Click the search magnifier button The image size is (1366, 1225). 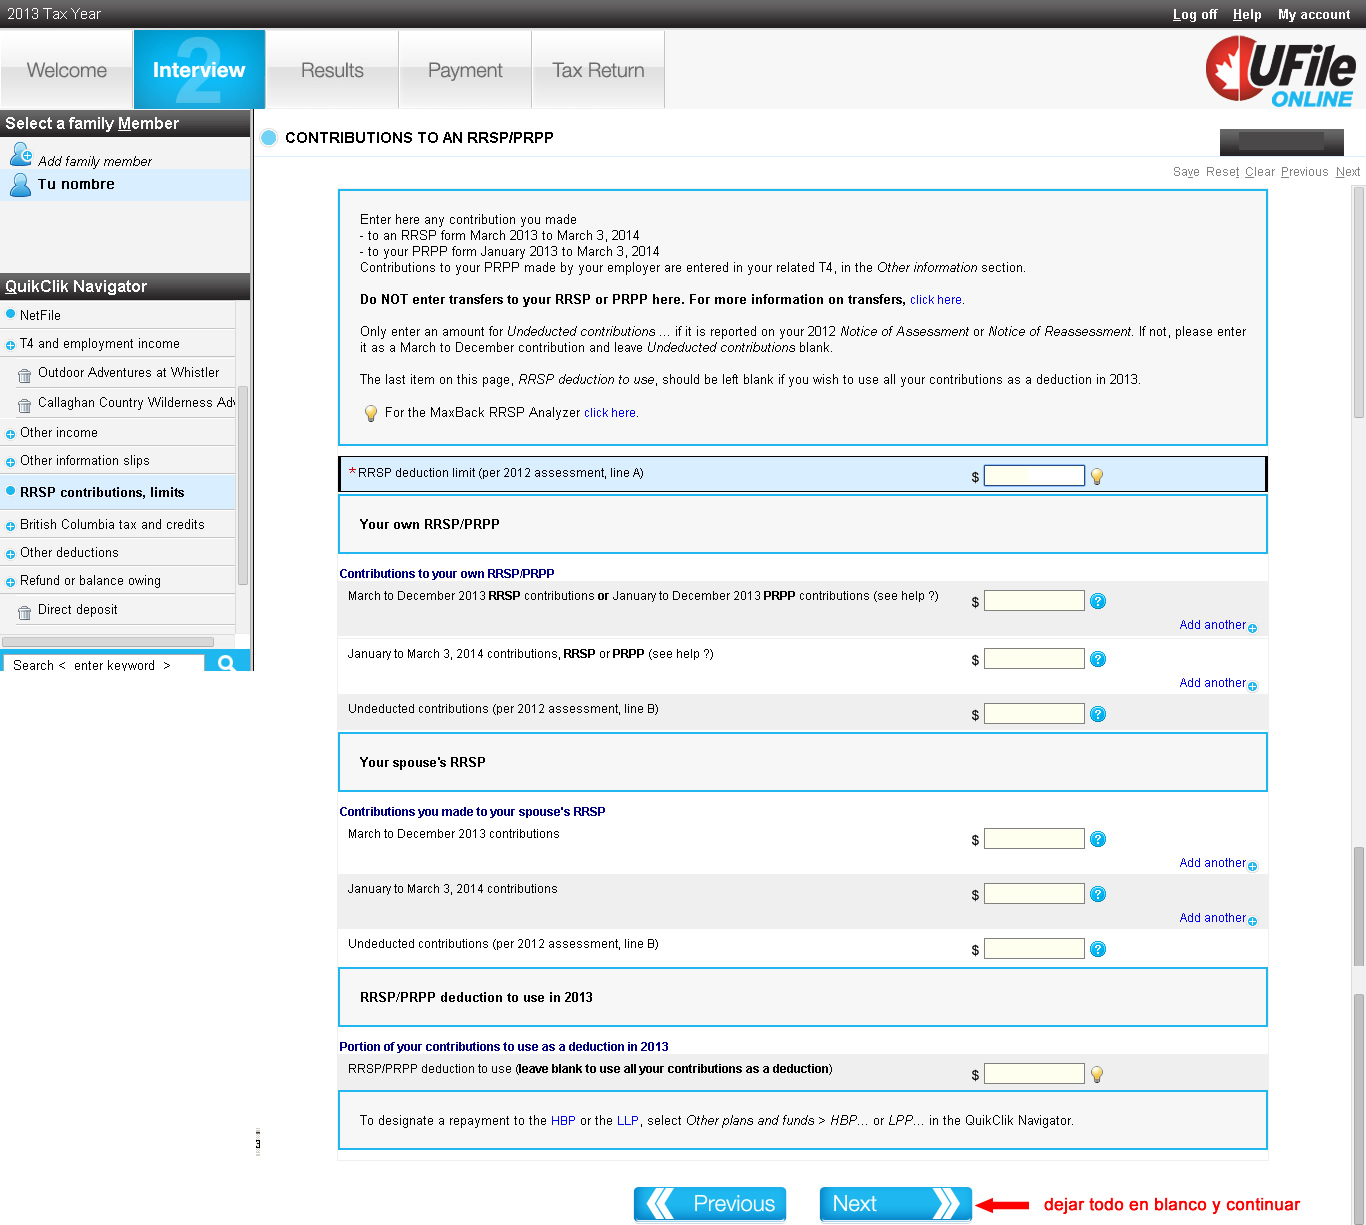click(x=227, y=663)
